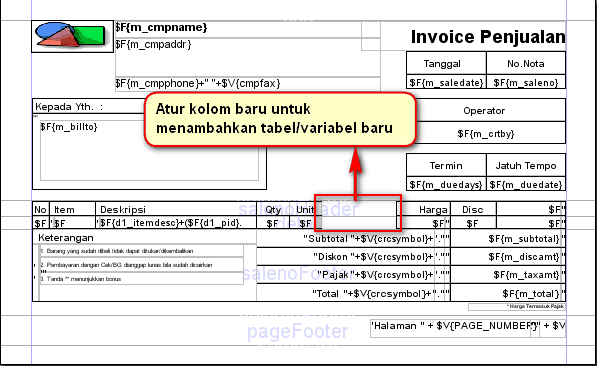The height and width of the screenshot is (366, 597).
Task: Click the $F{m_saledate} field
Action: (446, 82)
